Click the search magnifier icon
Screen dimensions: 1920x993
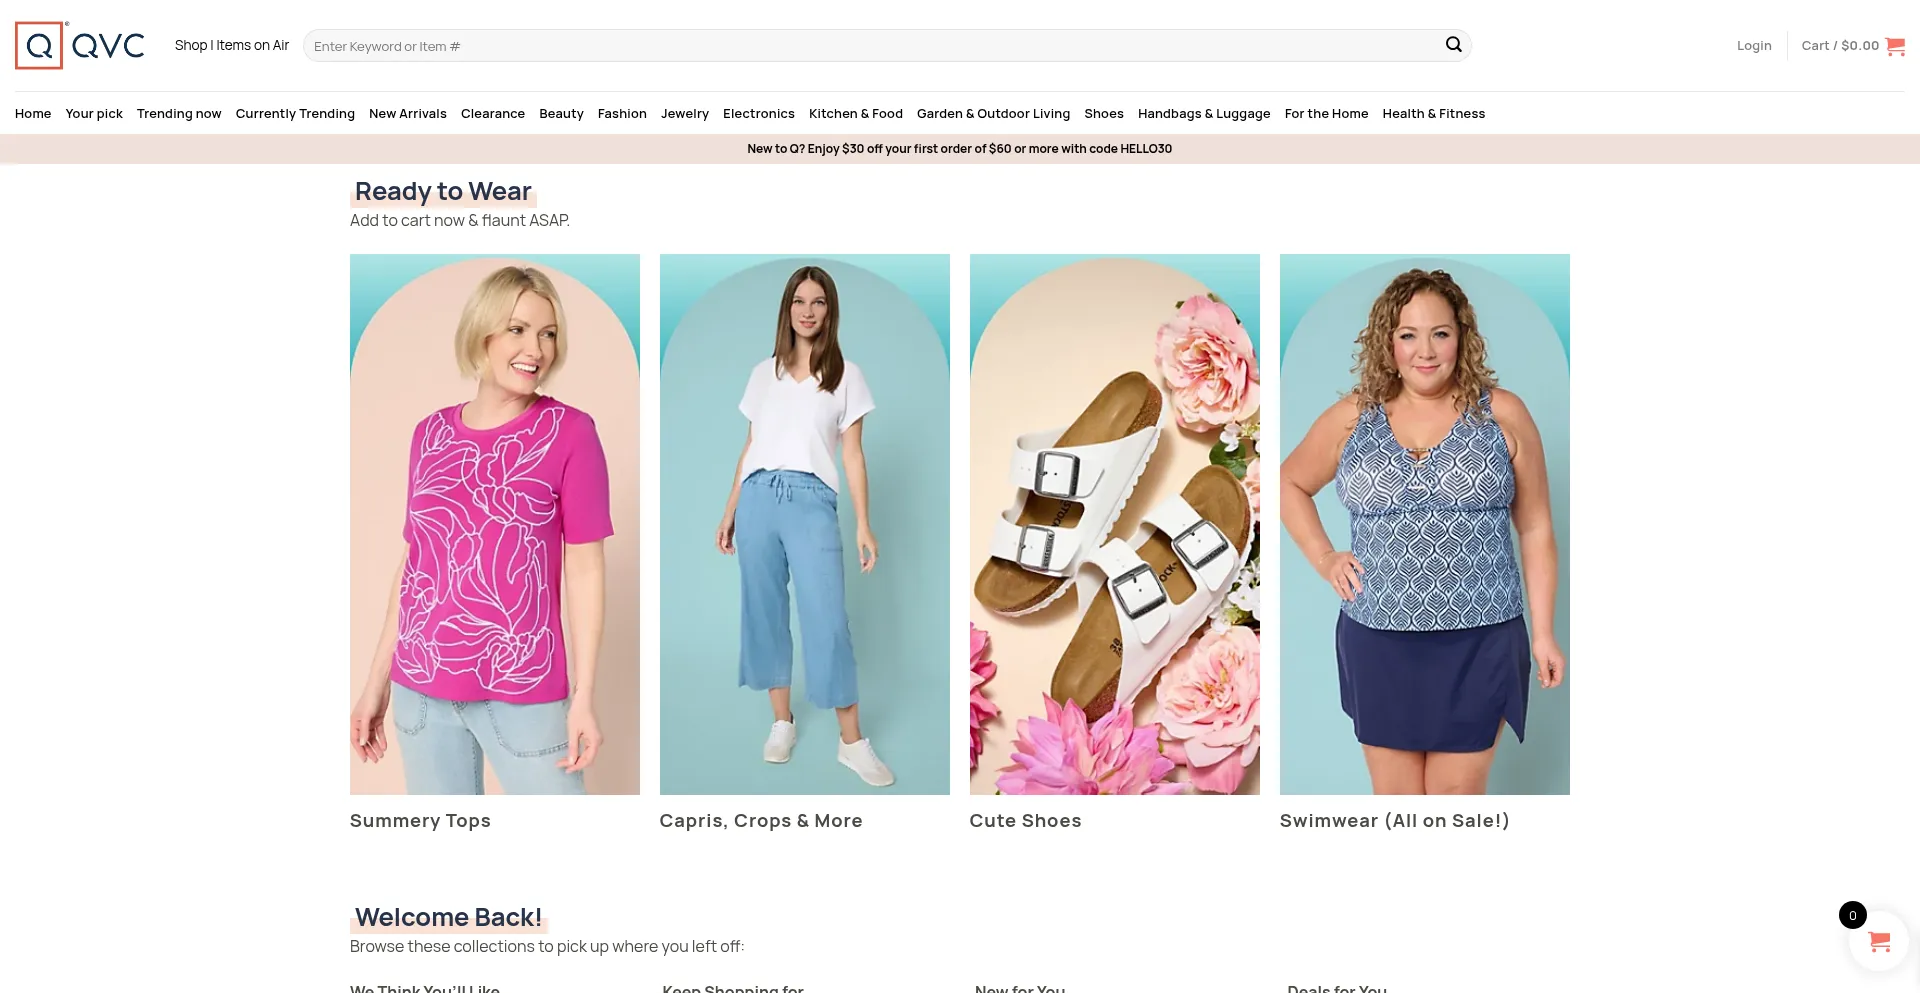(x=1454, y=45)
